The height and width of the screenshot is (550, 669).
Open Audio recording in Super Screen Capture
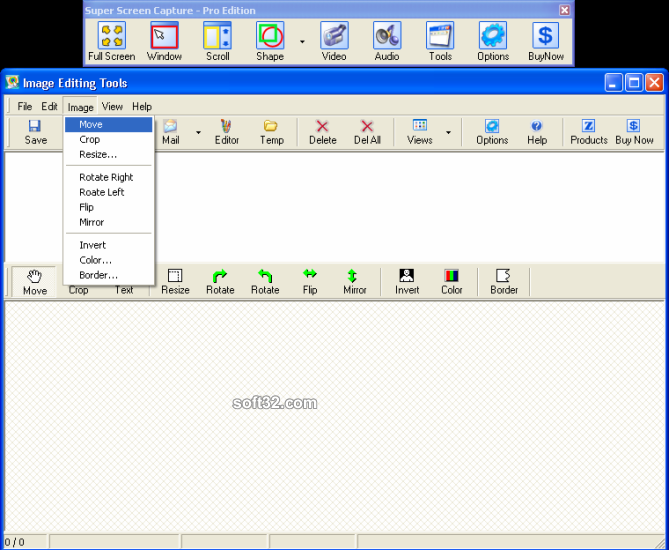(387, 41)
